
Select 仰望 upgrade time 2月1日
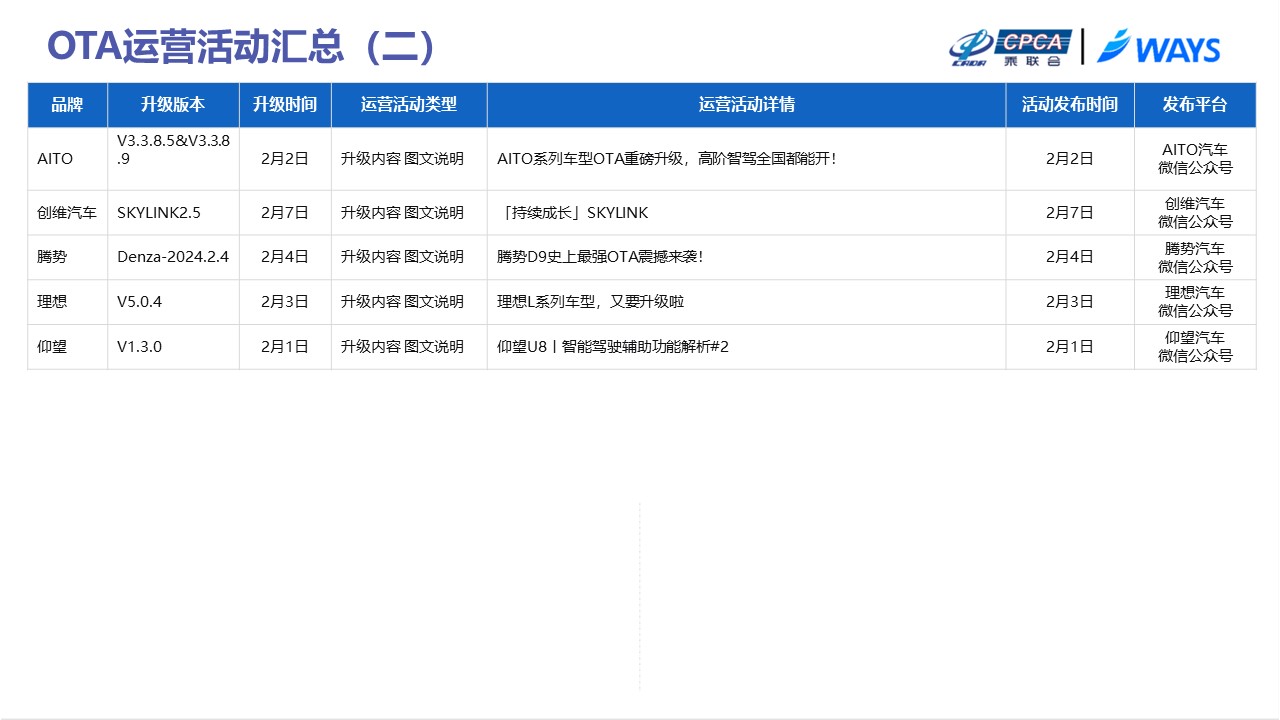click(285, 347)
